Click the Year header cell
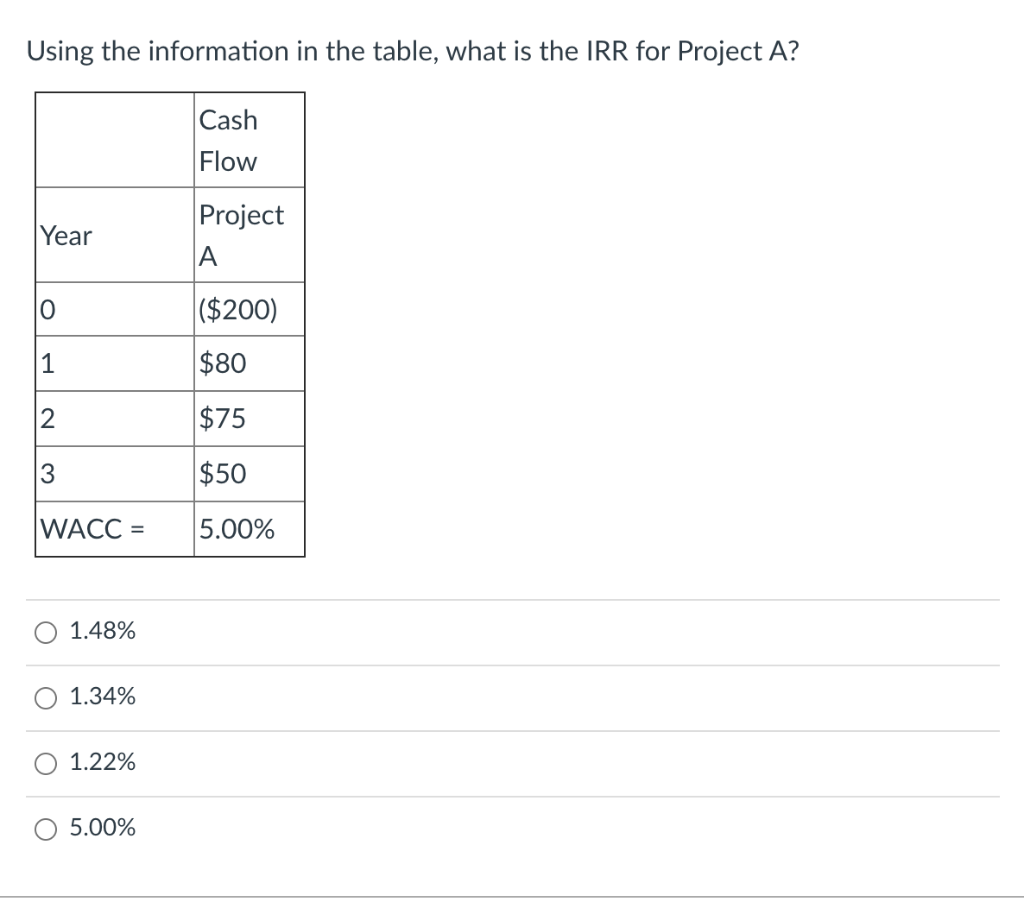The width and height of the screenshot is (1024, 908). point(66,237)
